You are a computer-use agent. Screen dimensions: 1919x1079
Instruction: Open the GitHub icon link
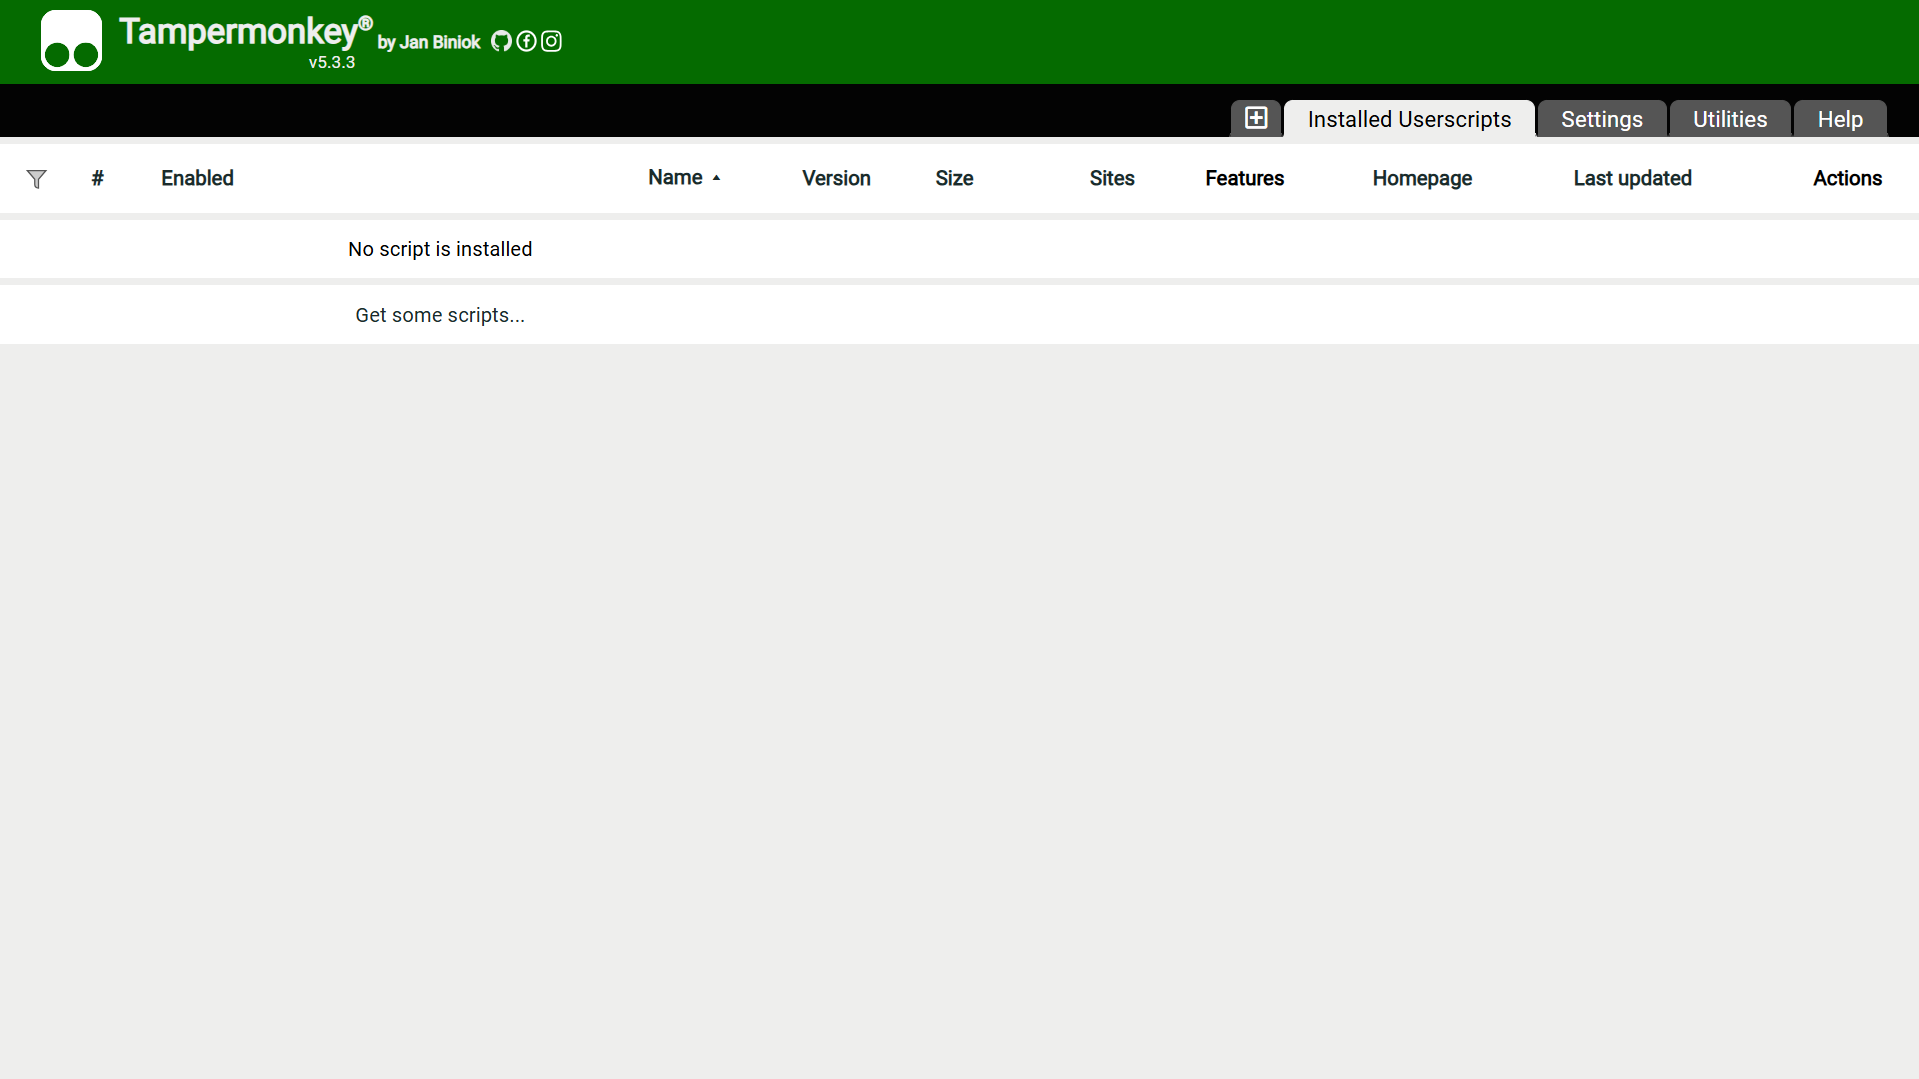click(501, 41)
